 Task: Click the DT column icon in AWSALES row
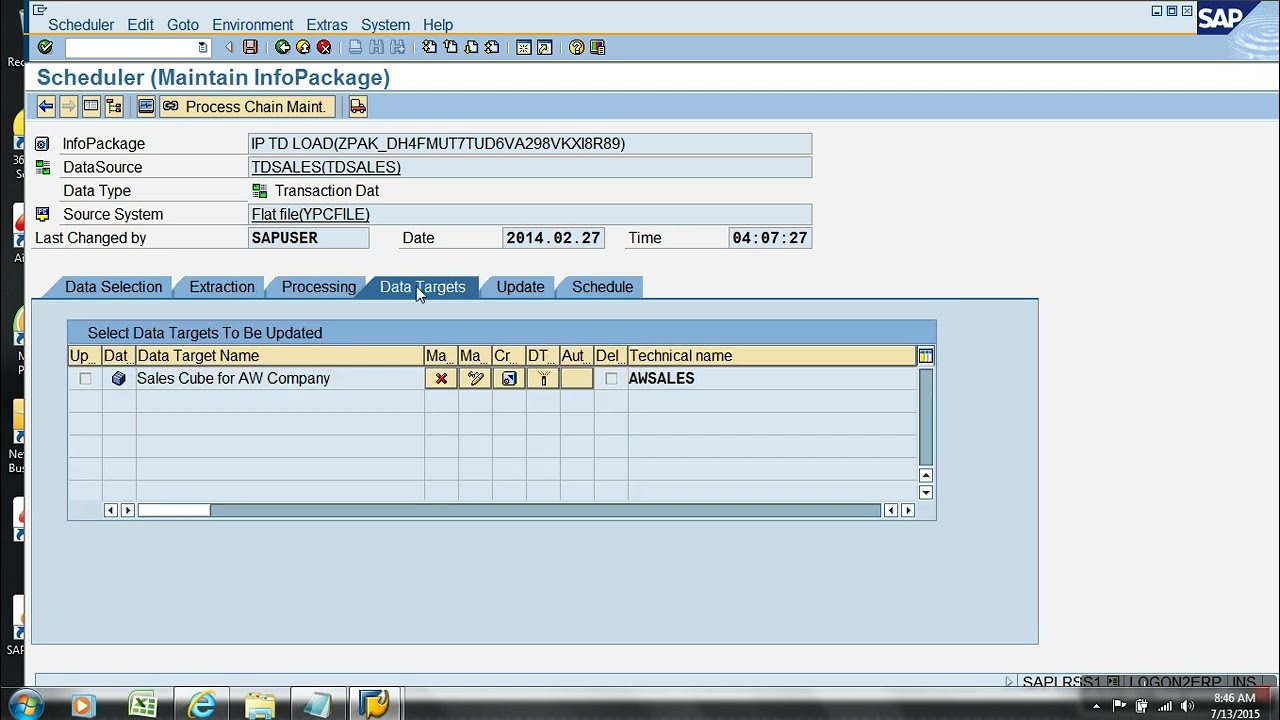[x=543, y=378]
